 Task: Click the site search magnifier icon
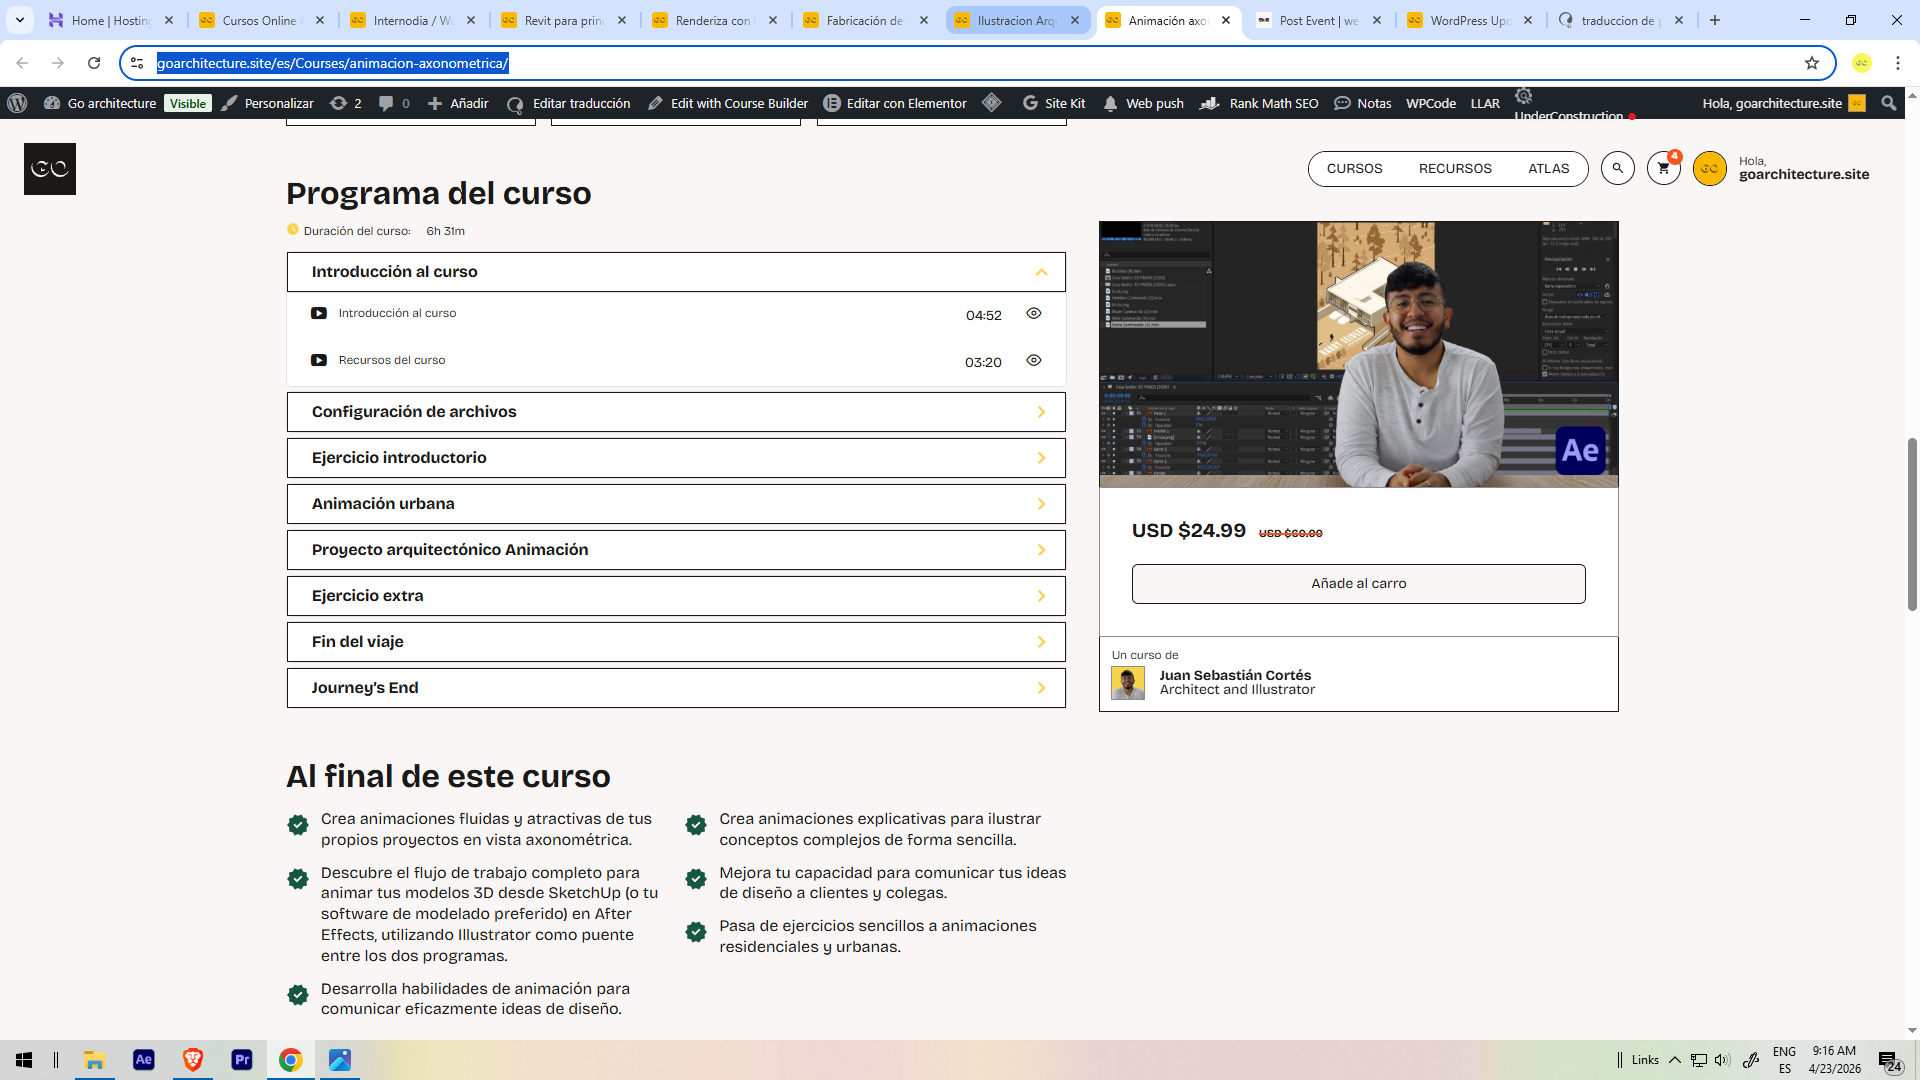point(1617,168)
